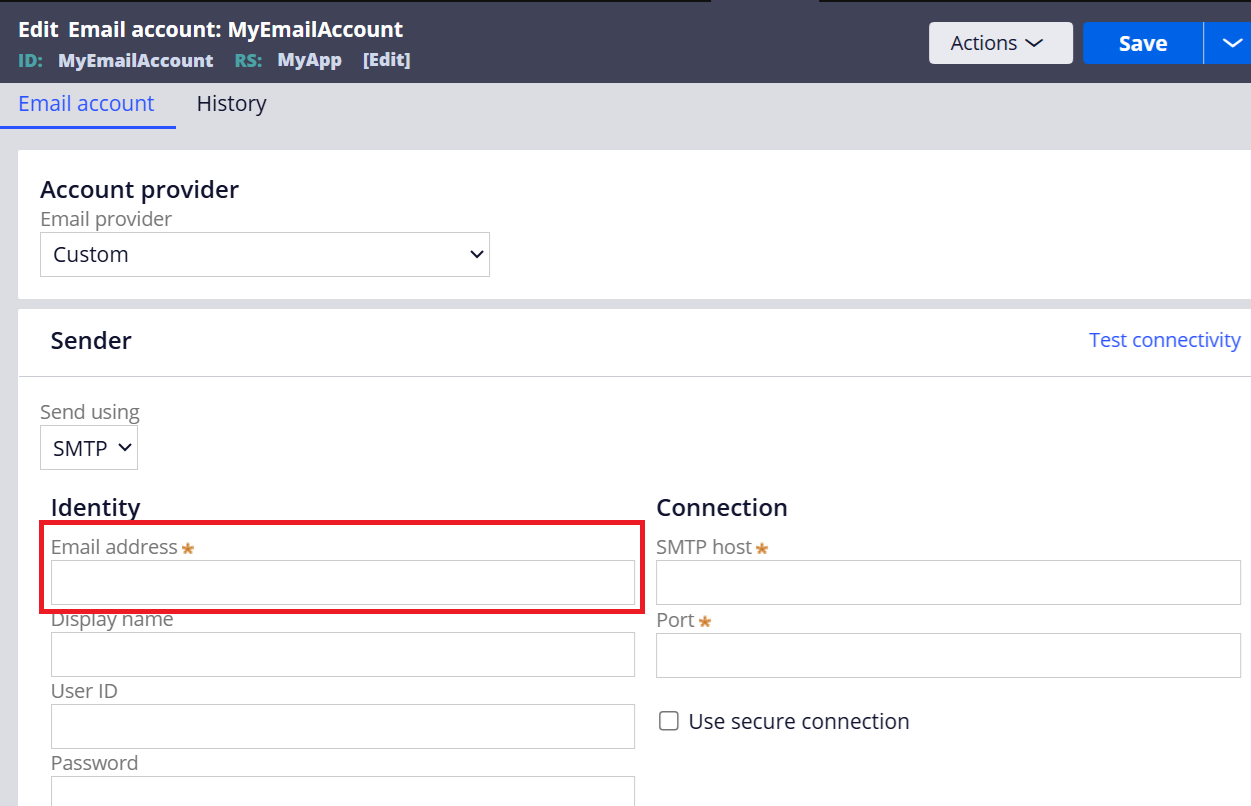This screenshot has height=806, width=1251.
Task: Open the Actions menu
Action: pyautogui.click(x=999, y=43)
